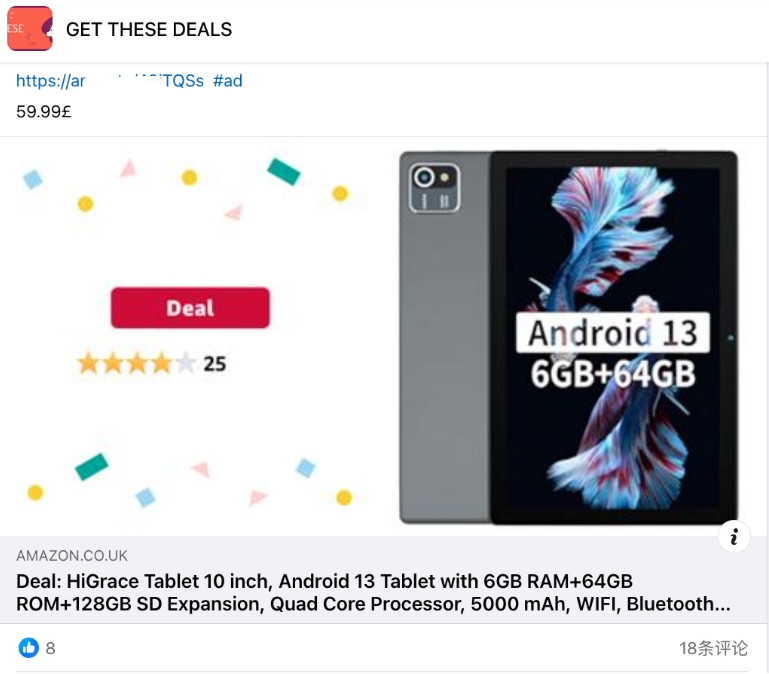Click the red Deal badge
This screenshot has width=769, height=674.
pos(190,308)
